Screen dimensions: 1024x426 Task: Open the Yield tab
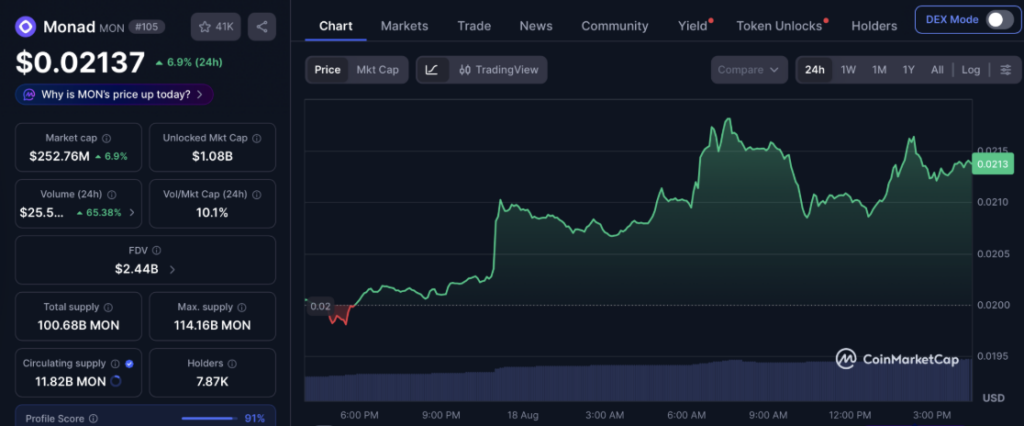pos(693,26)
